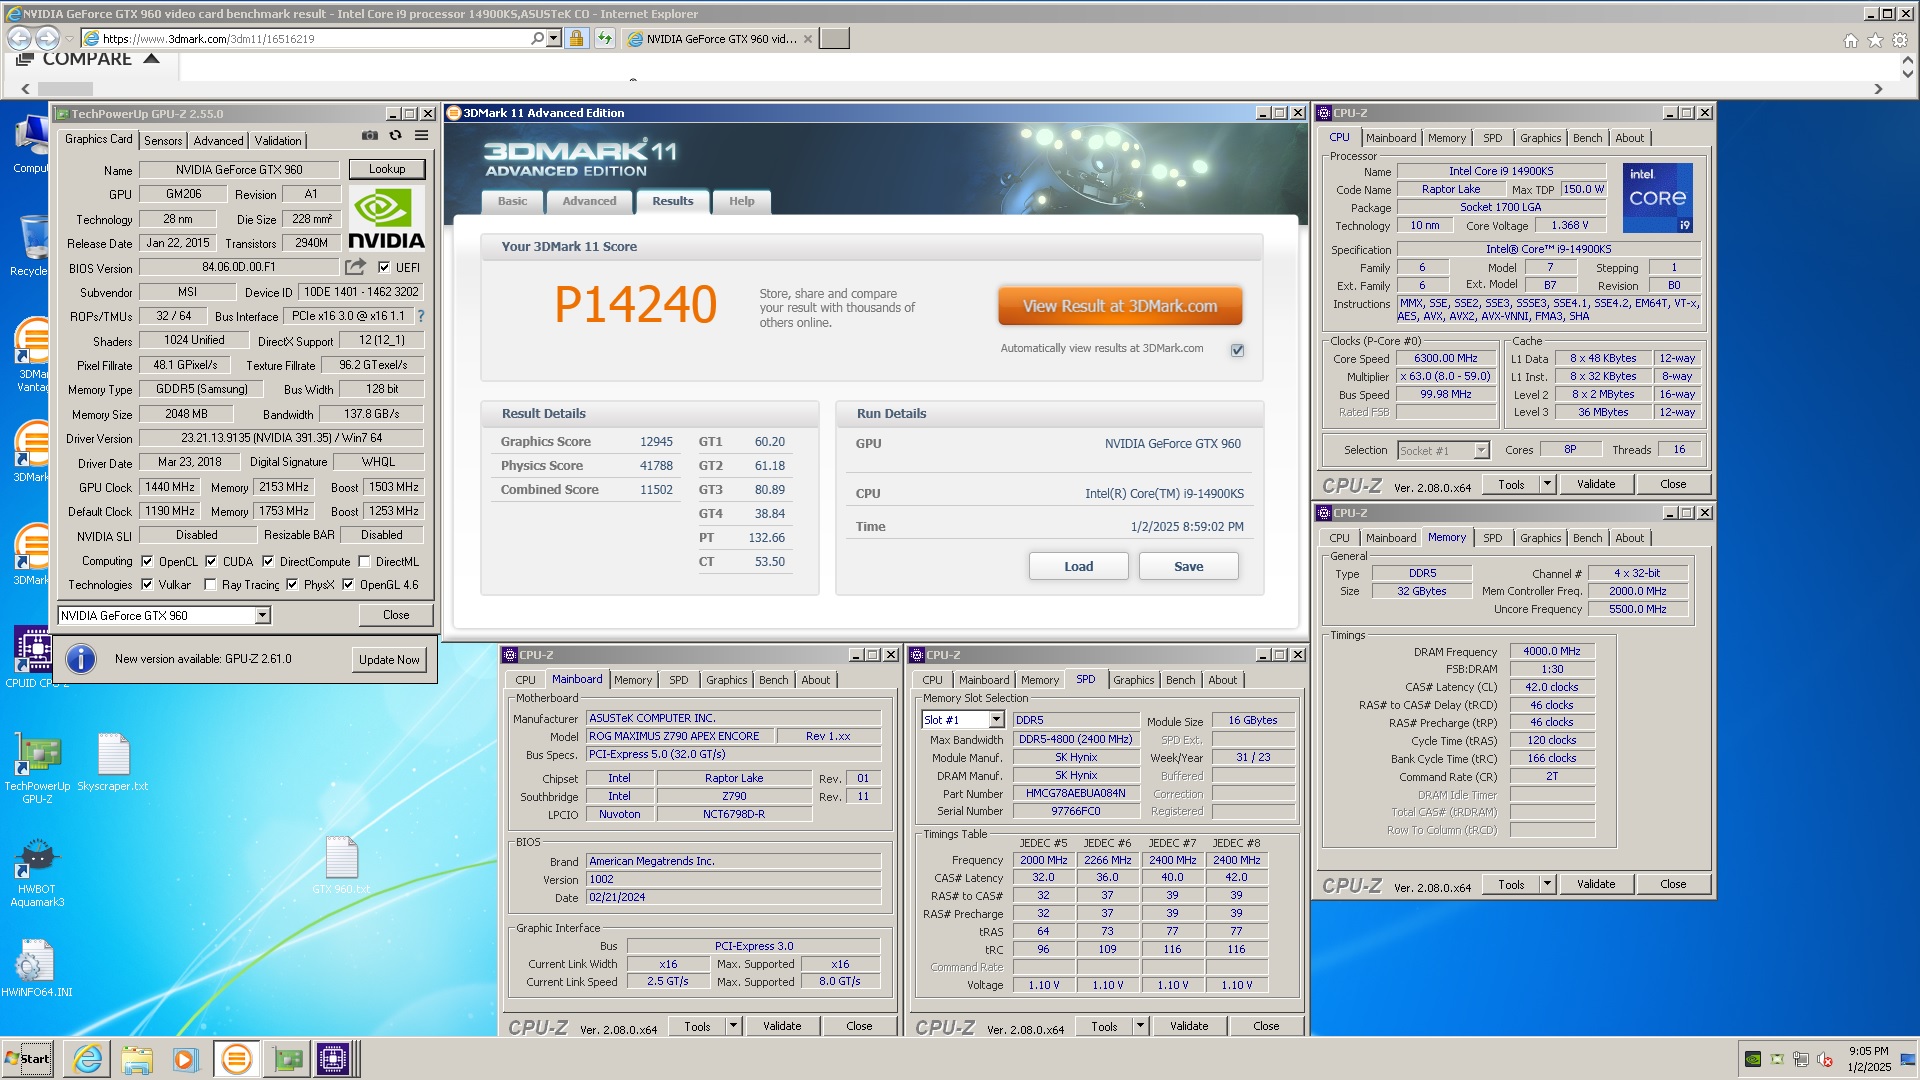Toggle the OpenCL checkbox

(147, 561)
